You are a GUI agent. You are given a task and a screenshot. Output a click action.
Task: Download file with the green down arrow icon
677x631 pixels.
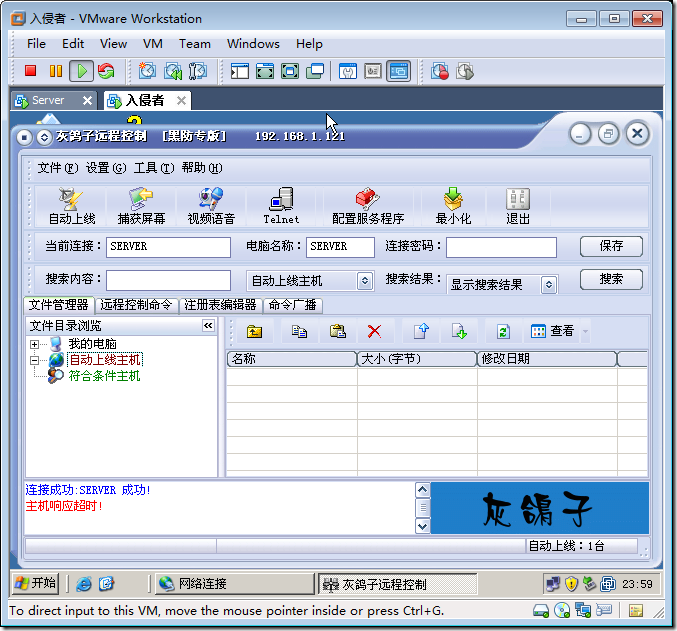(459, 332)
